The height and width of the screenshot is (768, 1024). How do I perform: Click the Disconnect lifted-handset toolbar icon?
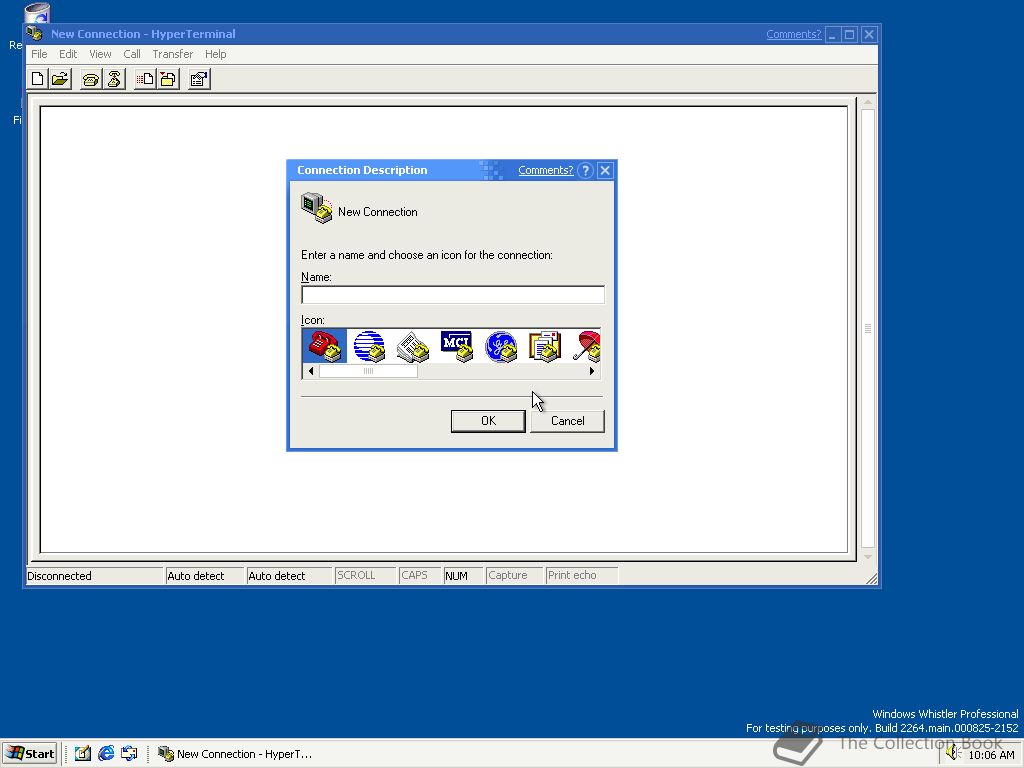pos(114,79)
